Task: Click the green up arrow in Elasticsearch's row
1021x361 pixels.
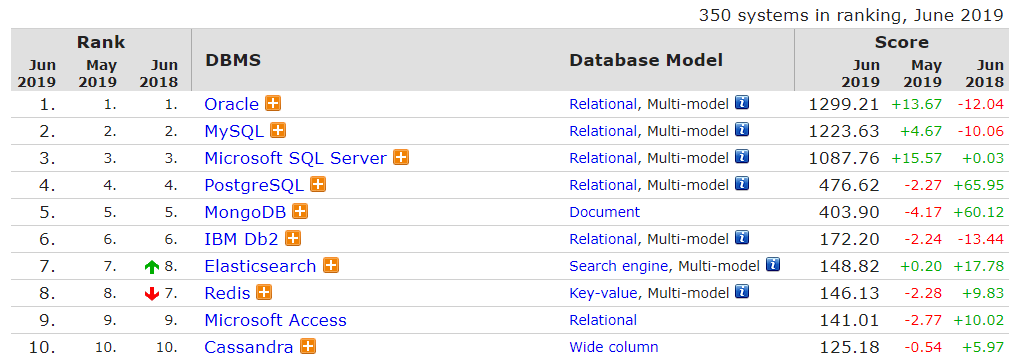Action: pos(152,267)
